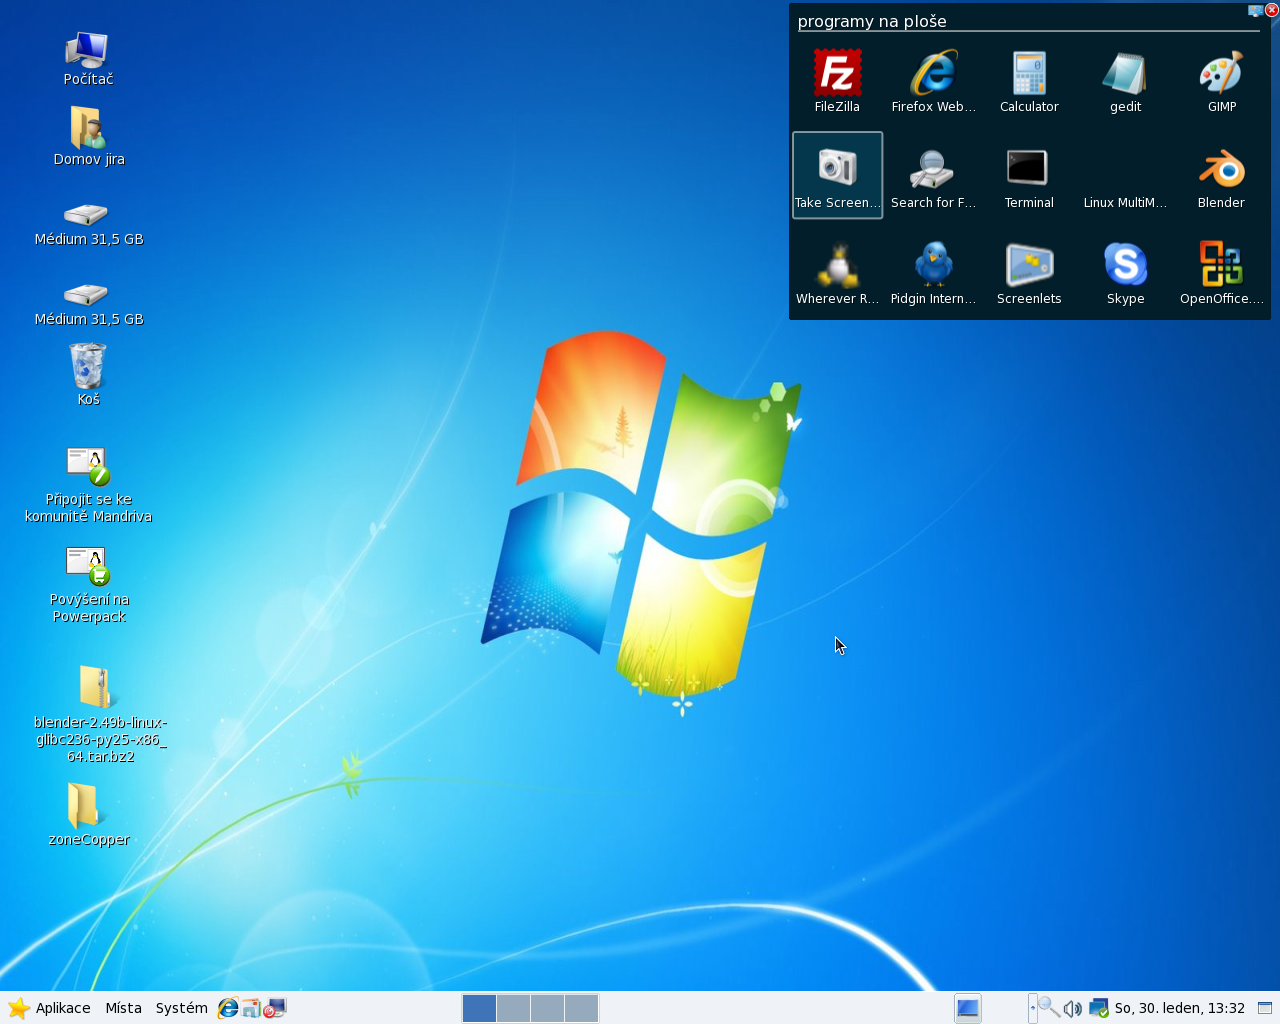1280x1024 pixels.
Task: Click the browser icon in bottom panel
Action: point(228,1008)
